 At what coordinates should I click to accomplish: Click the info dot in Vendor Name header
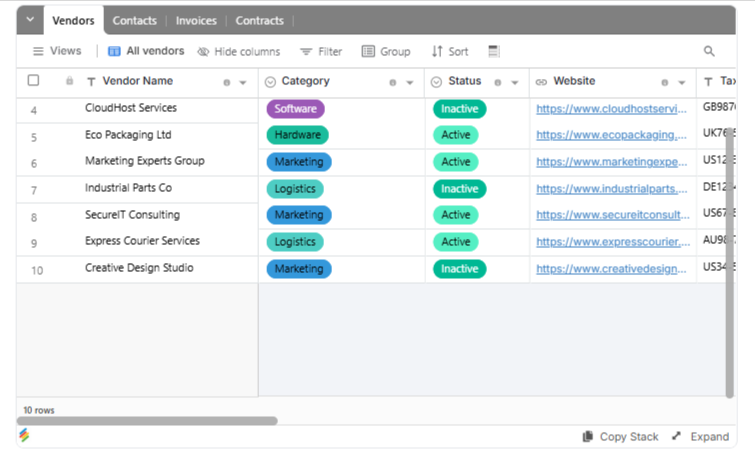pos(226,83)
